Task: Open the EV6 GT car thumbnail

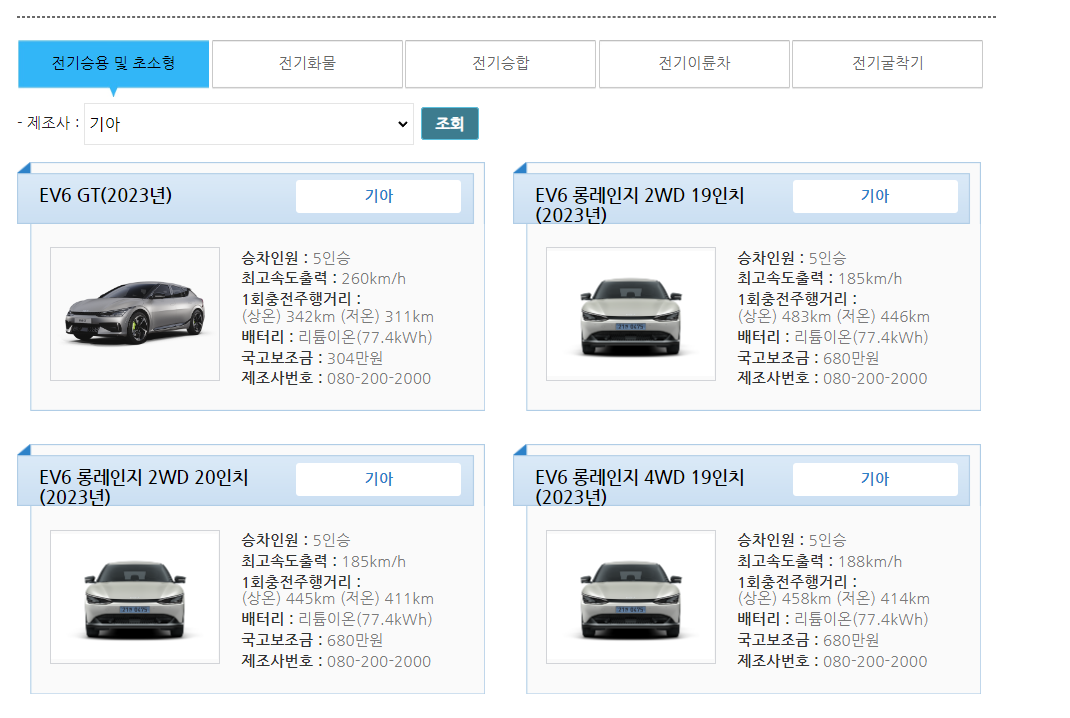Action: click(135, 314)
